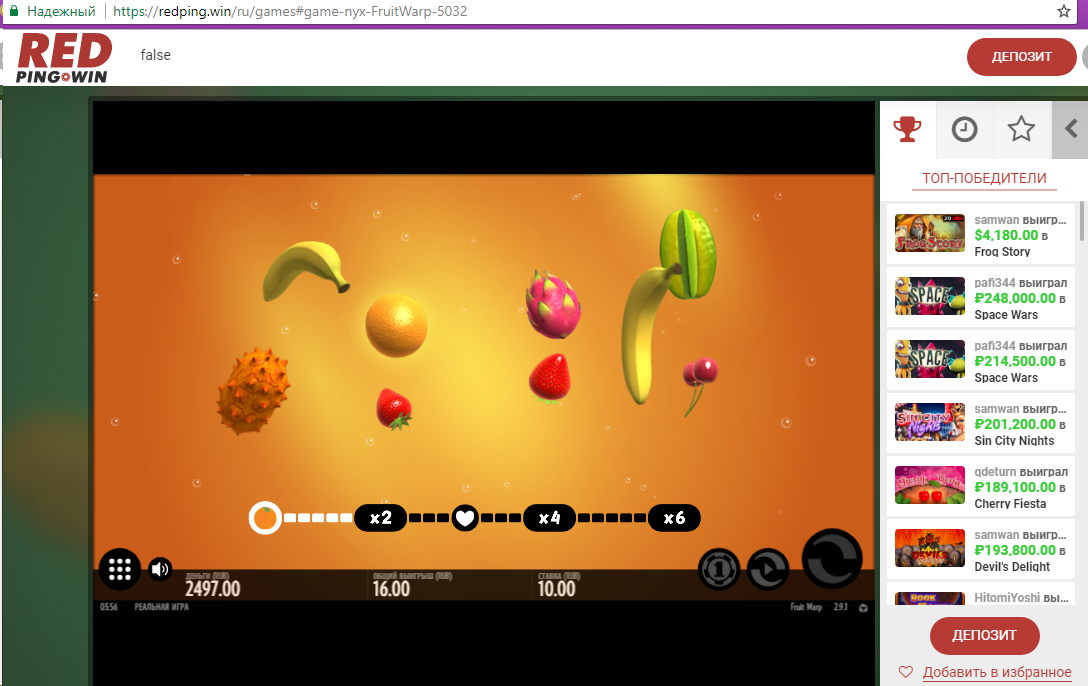Open the Frog Story game thumbnail

click(x=930, y=233)
